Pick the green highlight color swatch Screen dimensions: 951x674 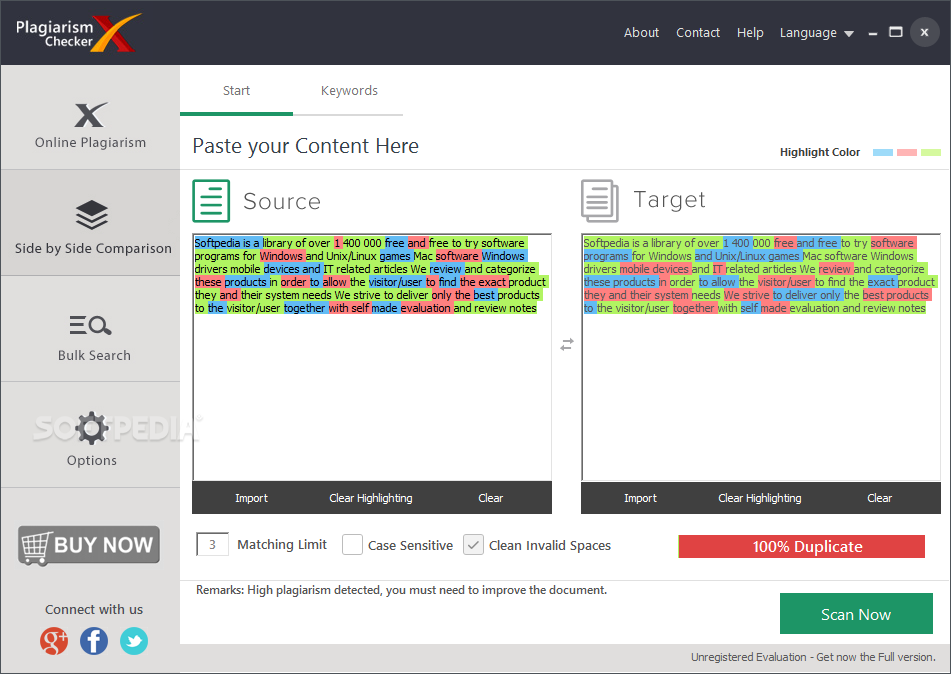click(931, 152)
